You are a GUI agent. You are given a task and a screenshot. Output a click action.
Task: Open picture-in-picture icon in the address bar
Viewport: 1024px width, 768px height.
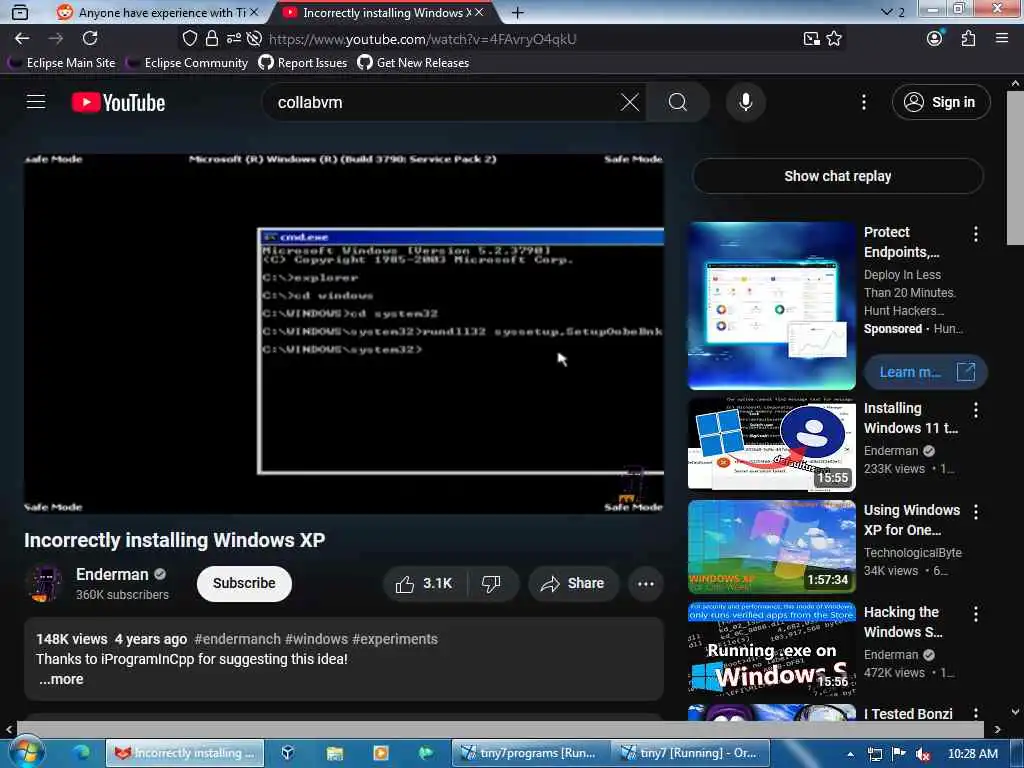pos(811,39)
